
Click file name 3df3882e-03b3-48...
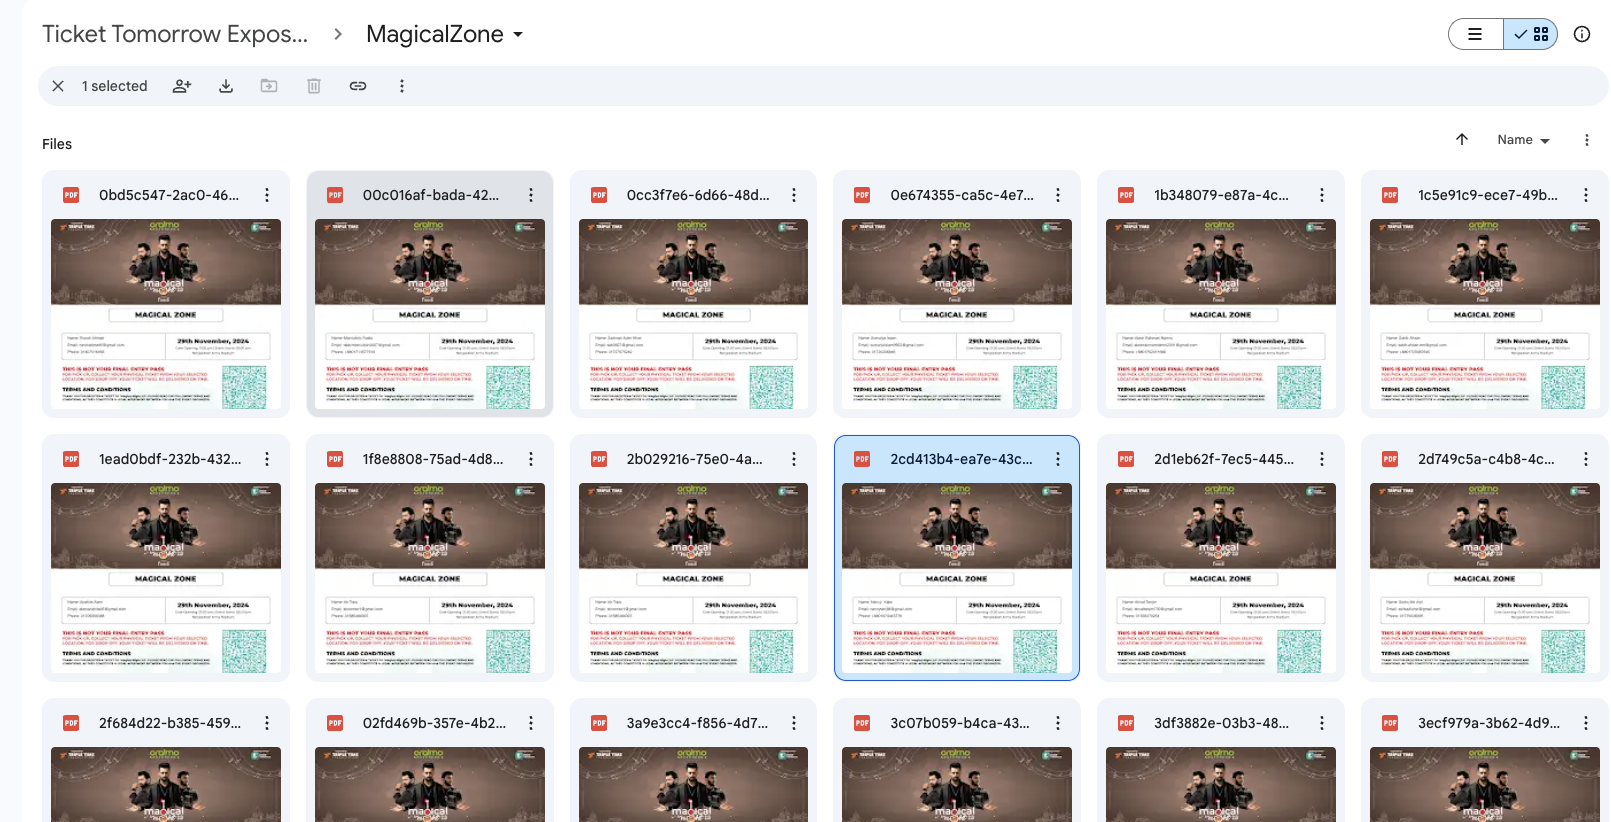click(1222, 723)
